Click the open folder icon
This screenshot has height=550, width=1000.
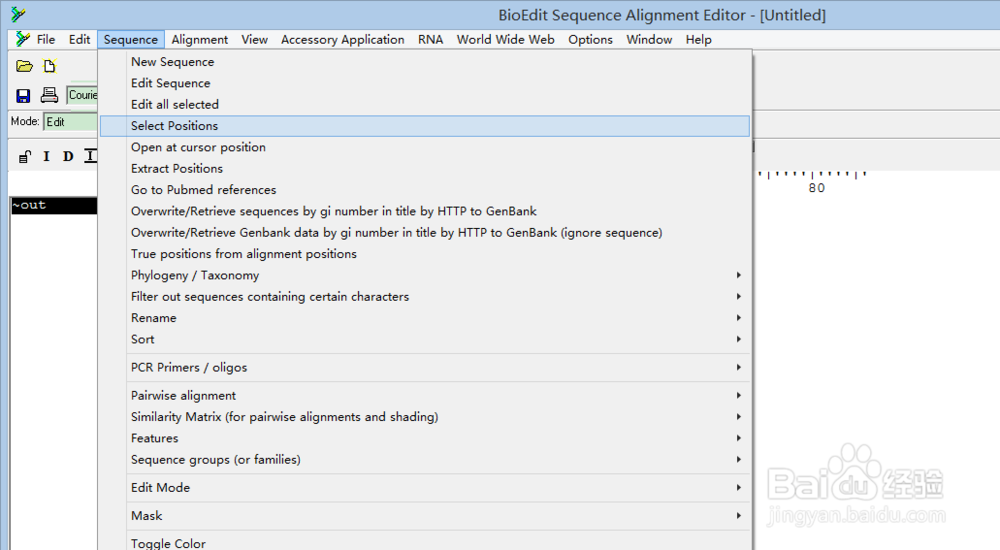(24, 66)
